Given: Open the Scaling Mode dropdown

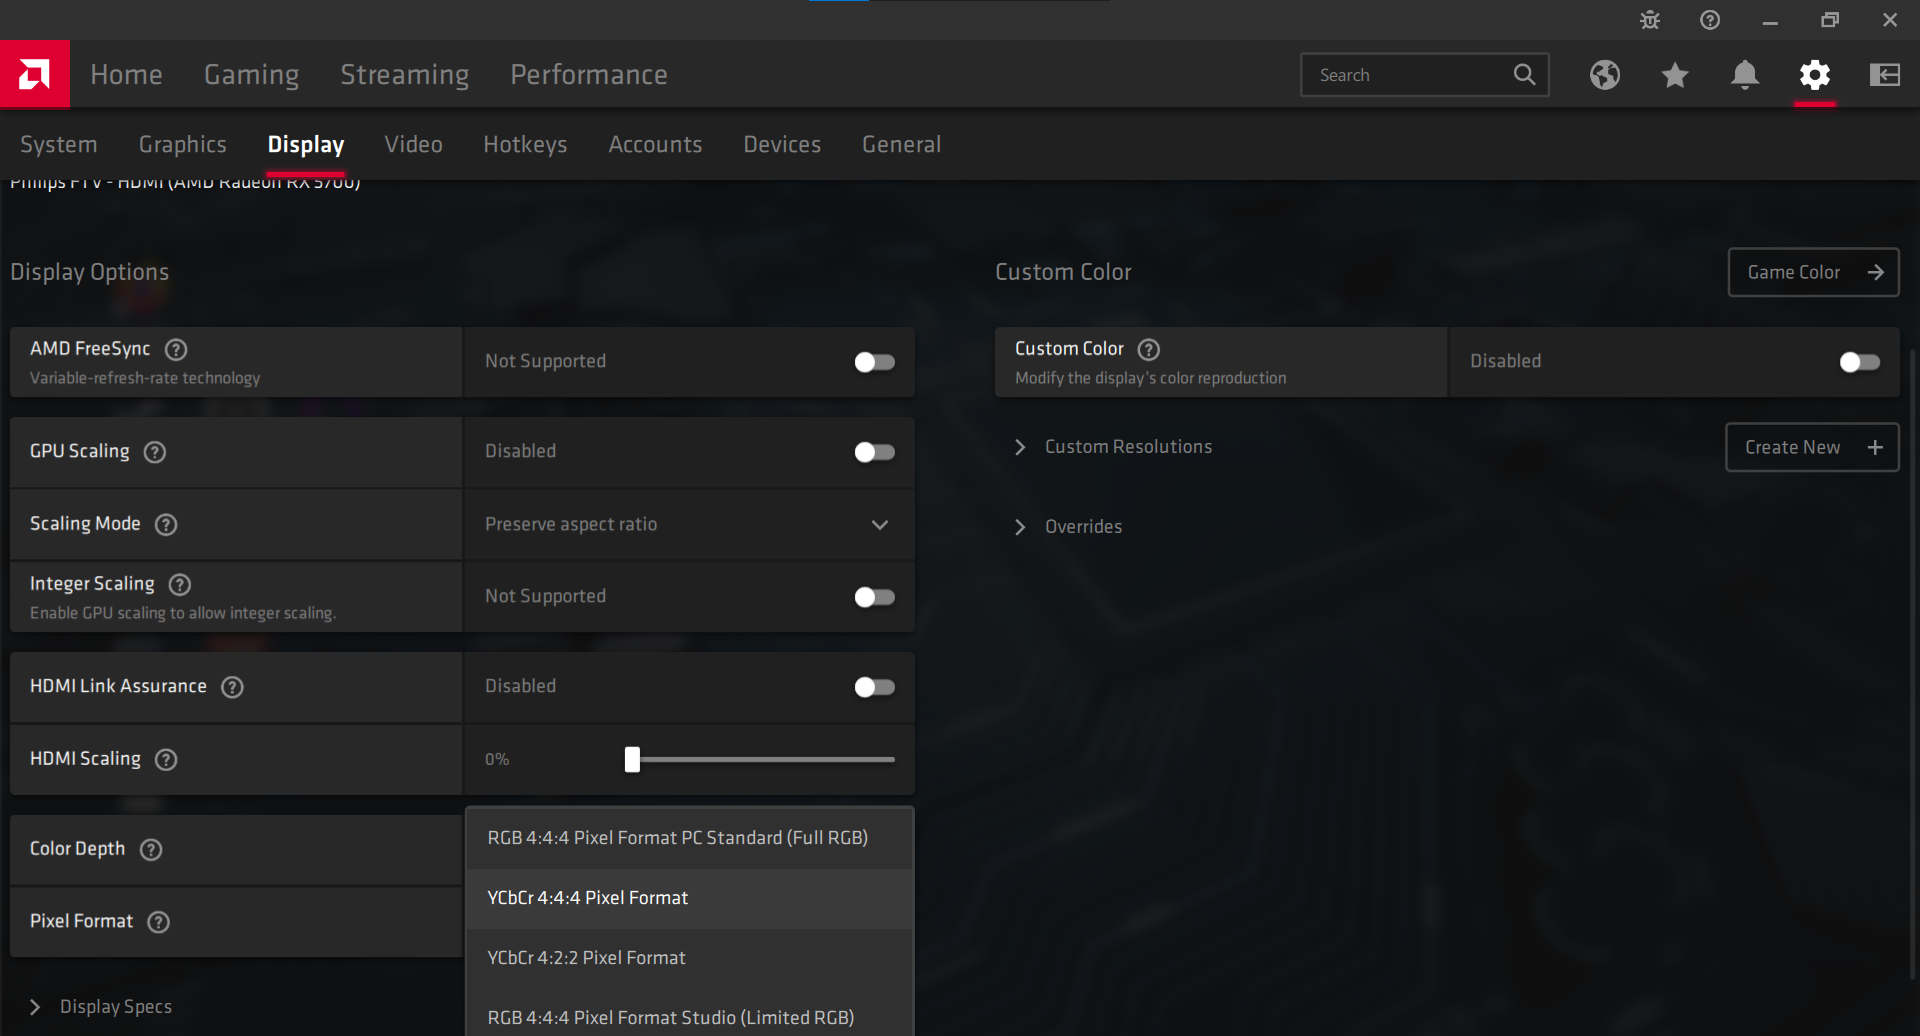Looking at the screenshot, I should click(880, 524).
